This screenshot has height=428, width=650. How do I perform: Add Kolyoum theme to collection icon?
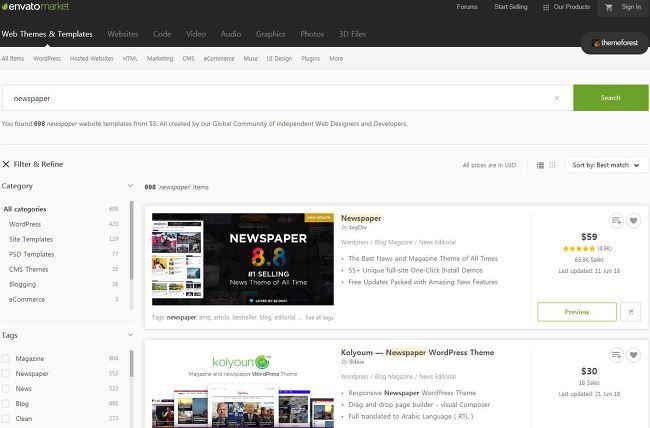pos(616,355)
